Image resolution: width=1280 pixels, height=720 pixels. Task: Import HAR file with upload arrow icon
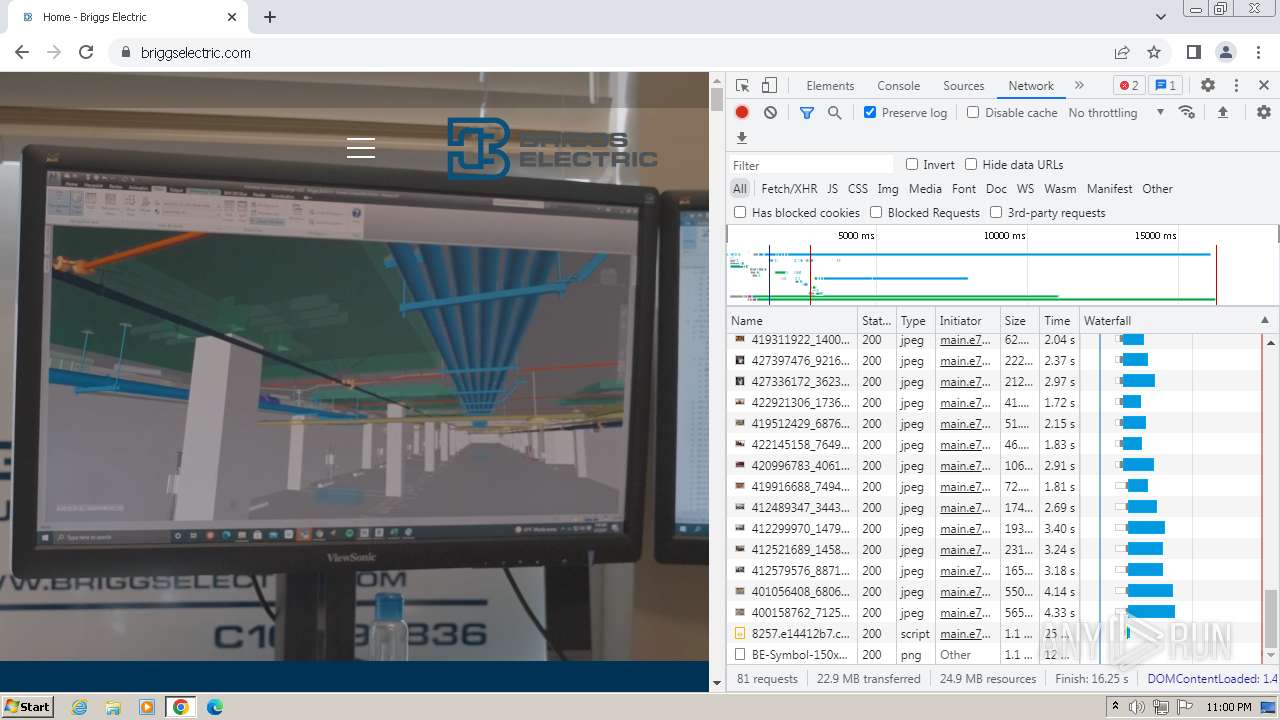pos(1222,113)
